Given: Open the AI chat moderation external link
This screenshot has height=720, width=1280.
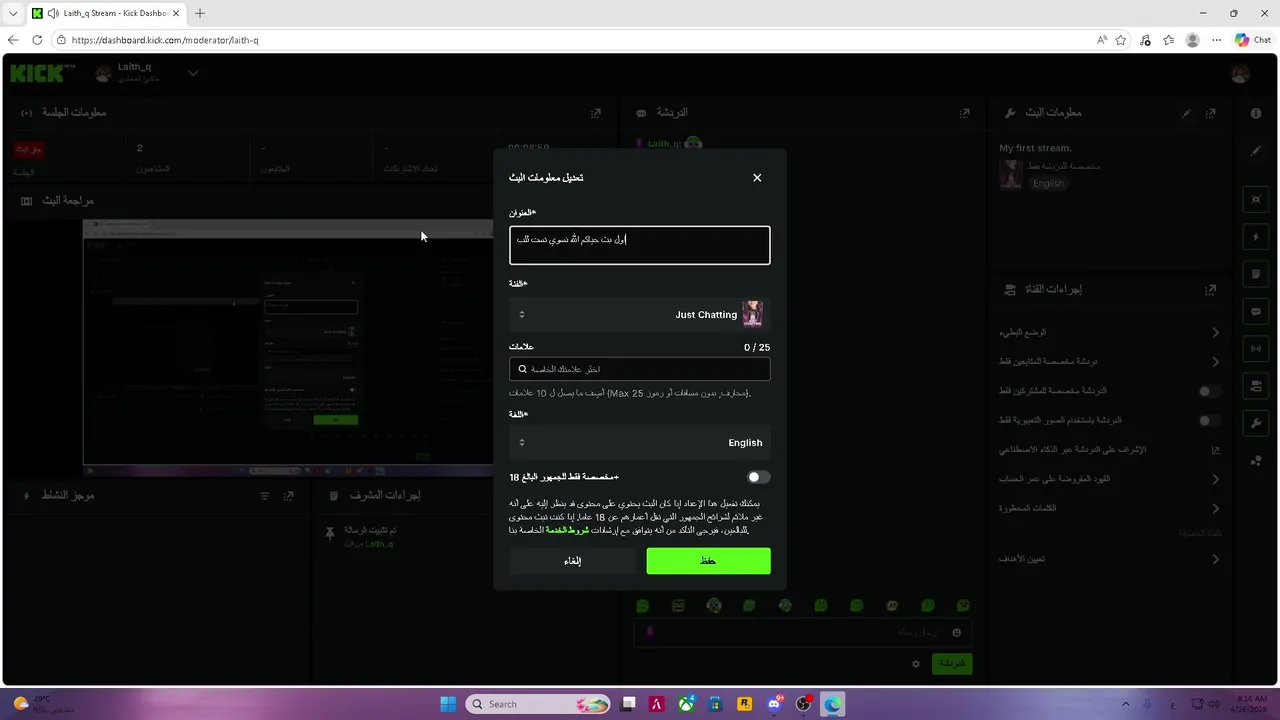Looking at the screenshot, I should [x=1216, y=450].
